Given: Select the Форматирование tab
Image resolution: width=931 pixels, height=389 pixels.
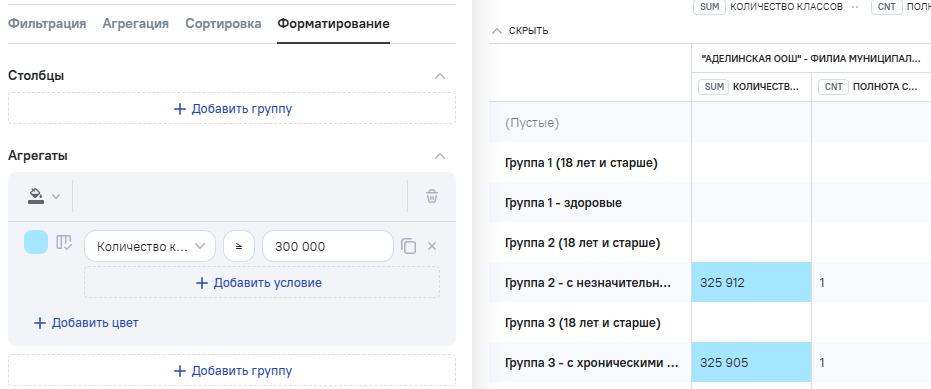Looking at the screenshot, I should pyautogui.click(x=334, y=24).
